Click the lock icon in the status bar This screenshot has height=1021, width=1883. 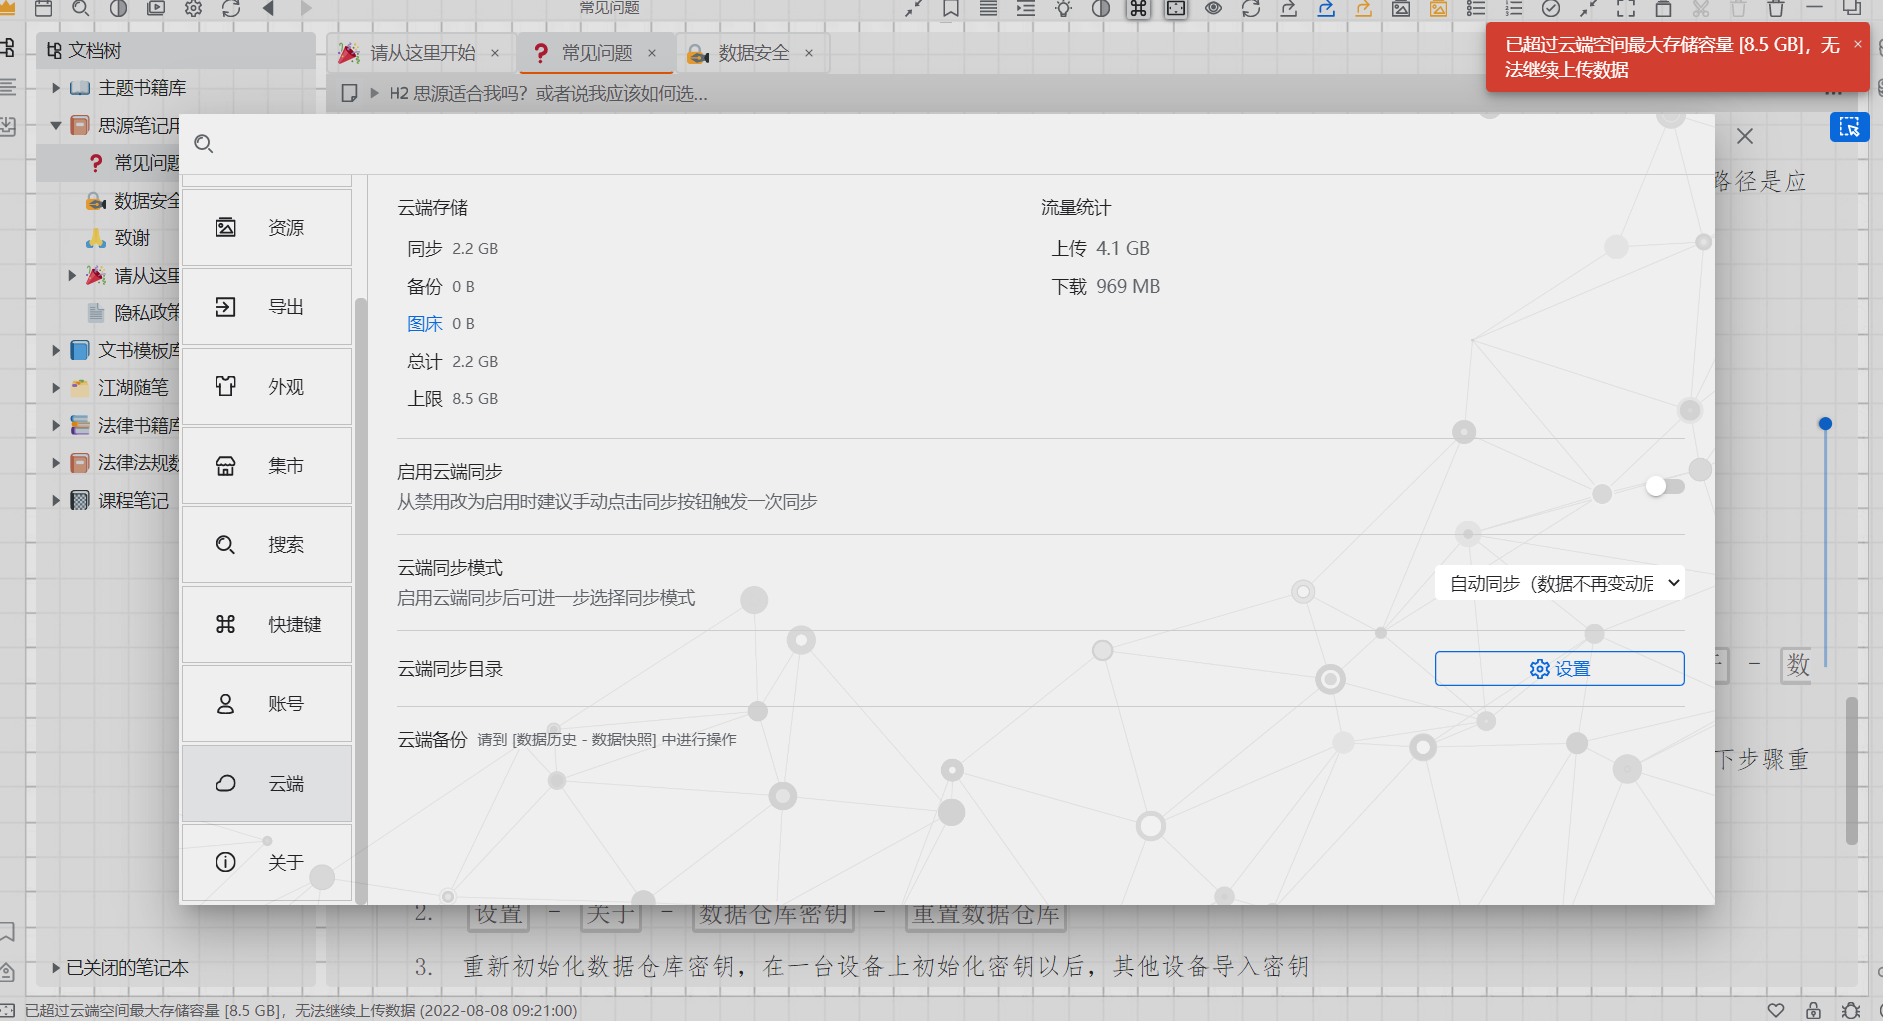pyautogui.click(x=1813, y=1010)
